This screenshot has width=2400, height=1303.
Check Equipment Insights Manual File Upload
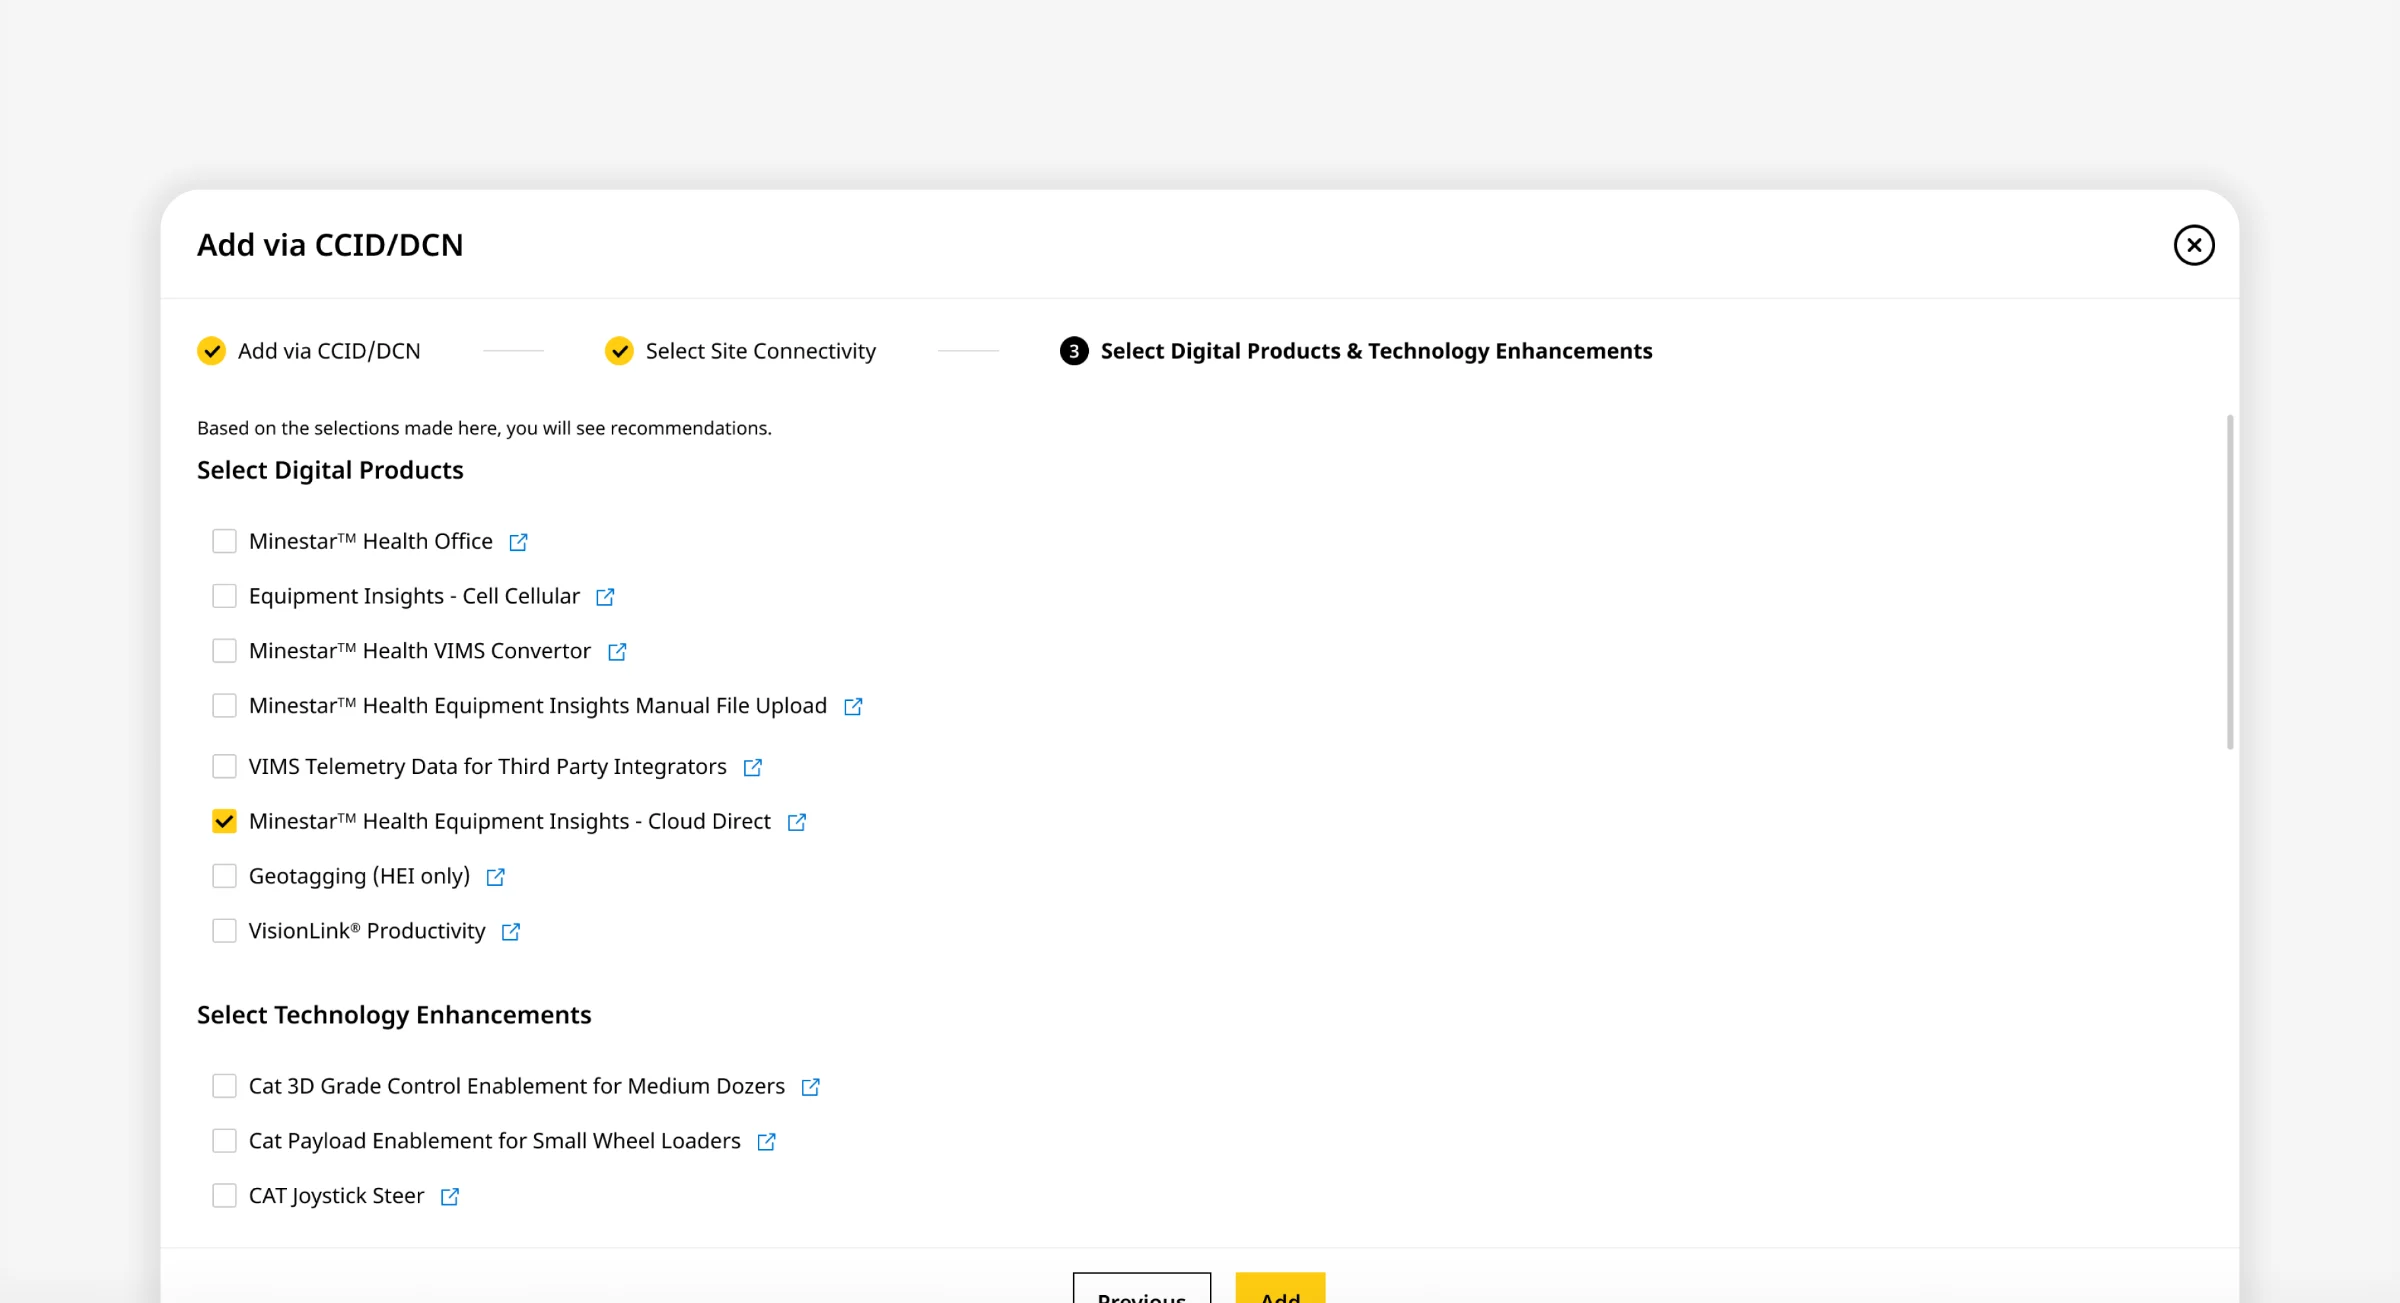224,706
